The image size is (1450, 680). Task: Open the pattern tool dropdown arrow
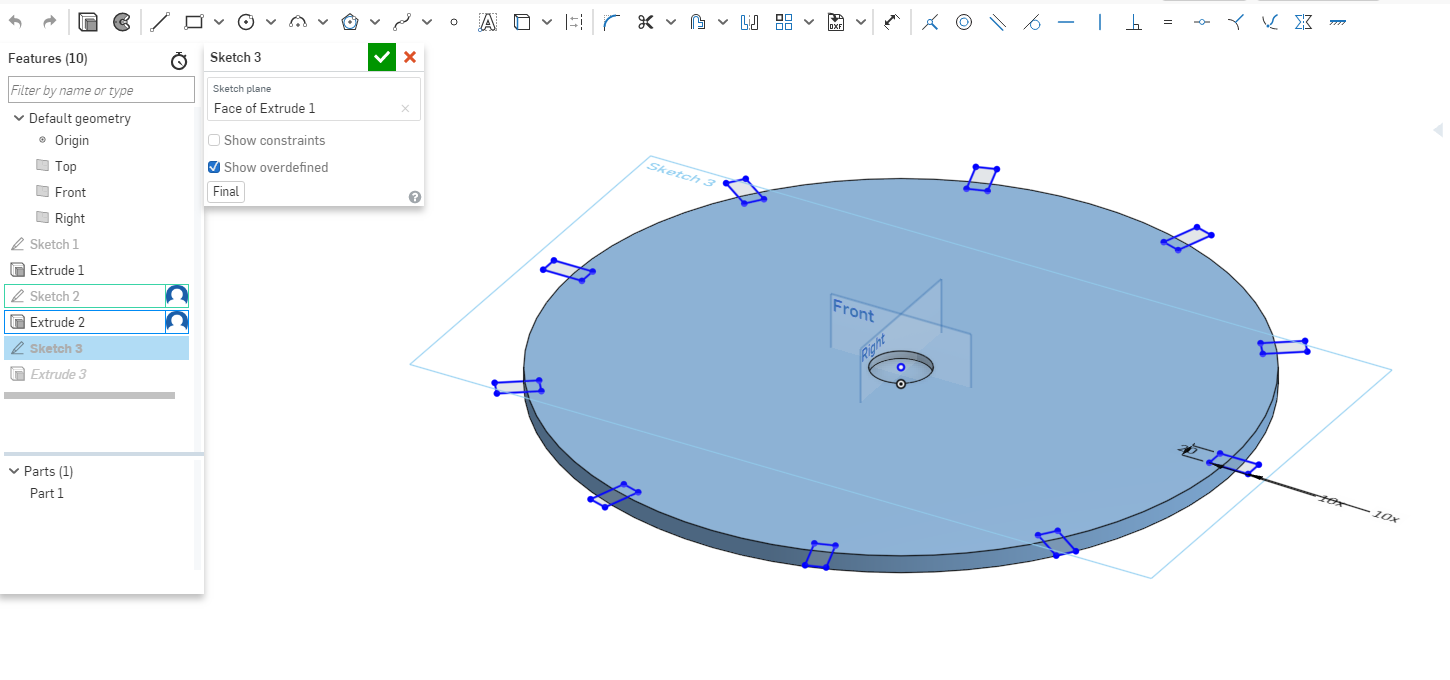809,21
